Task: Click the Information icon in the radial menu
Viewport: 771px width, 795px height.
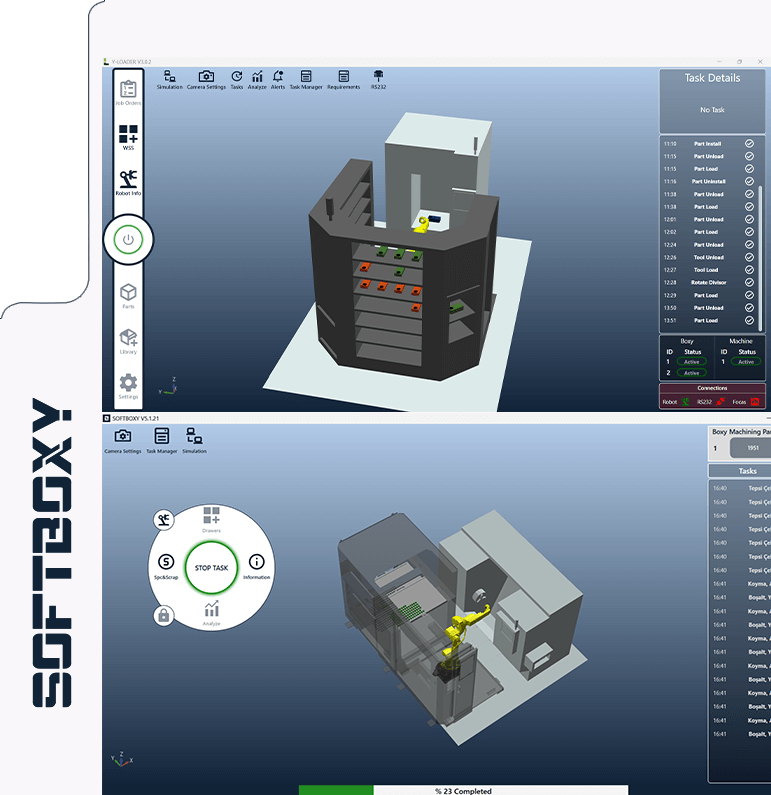Action: 257,564
